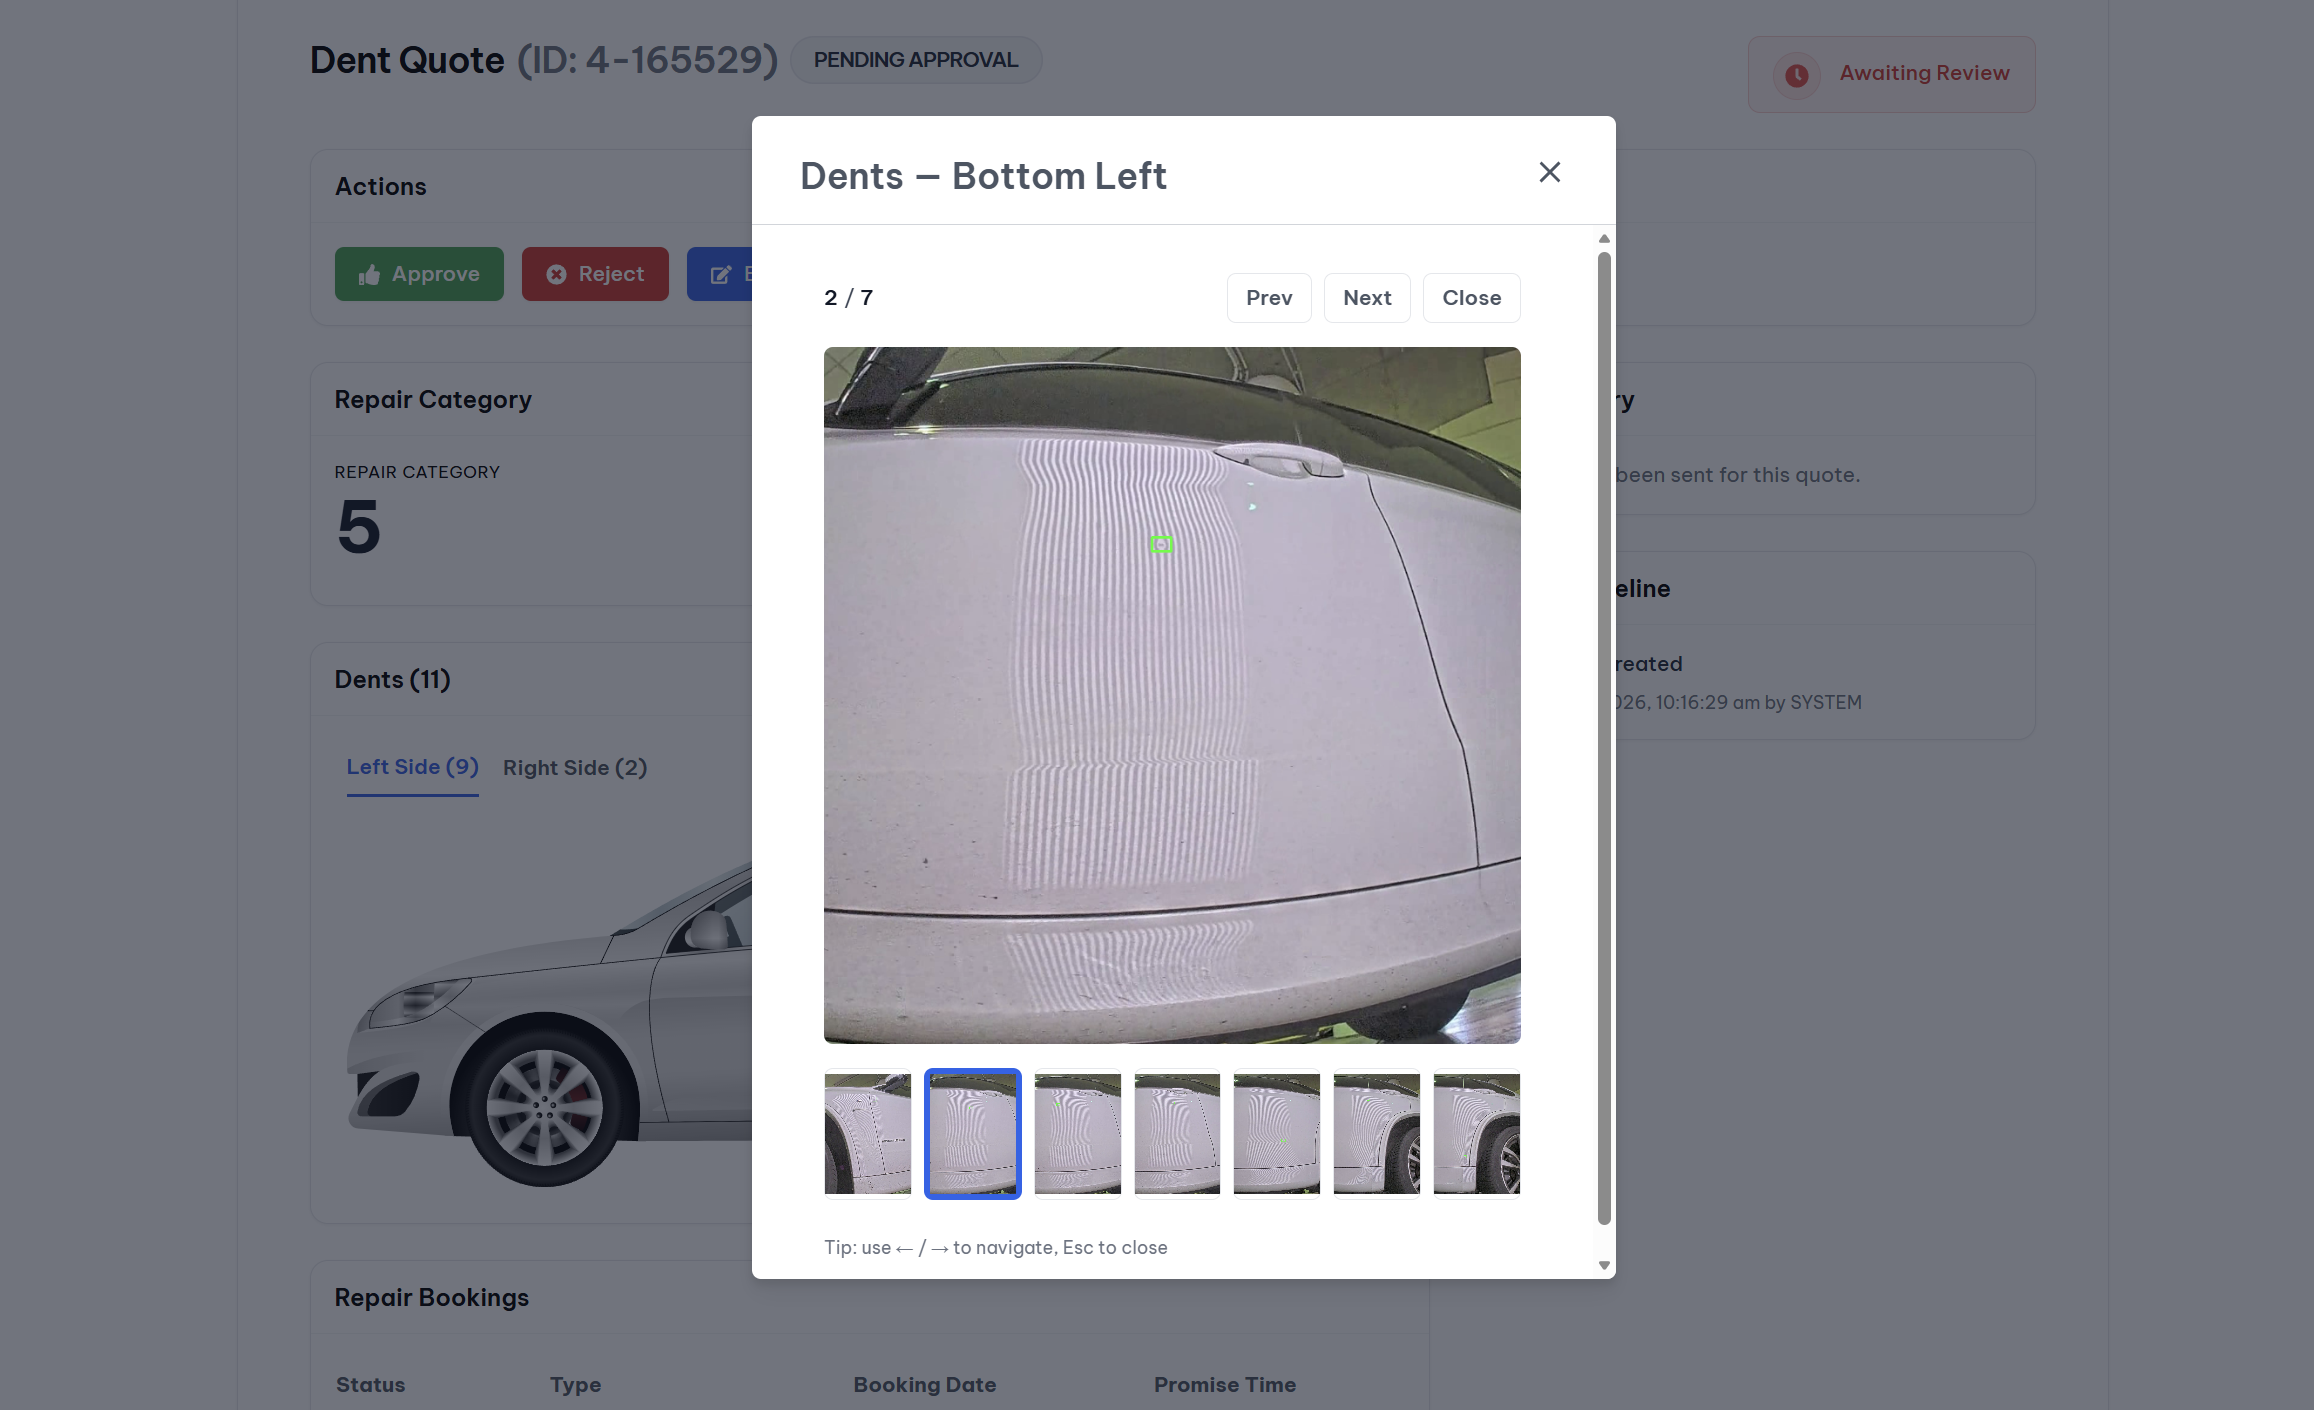Click the green dent marker on the photo
The width and height of the screenshot is (2314, 1410).
point(1161,544)
